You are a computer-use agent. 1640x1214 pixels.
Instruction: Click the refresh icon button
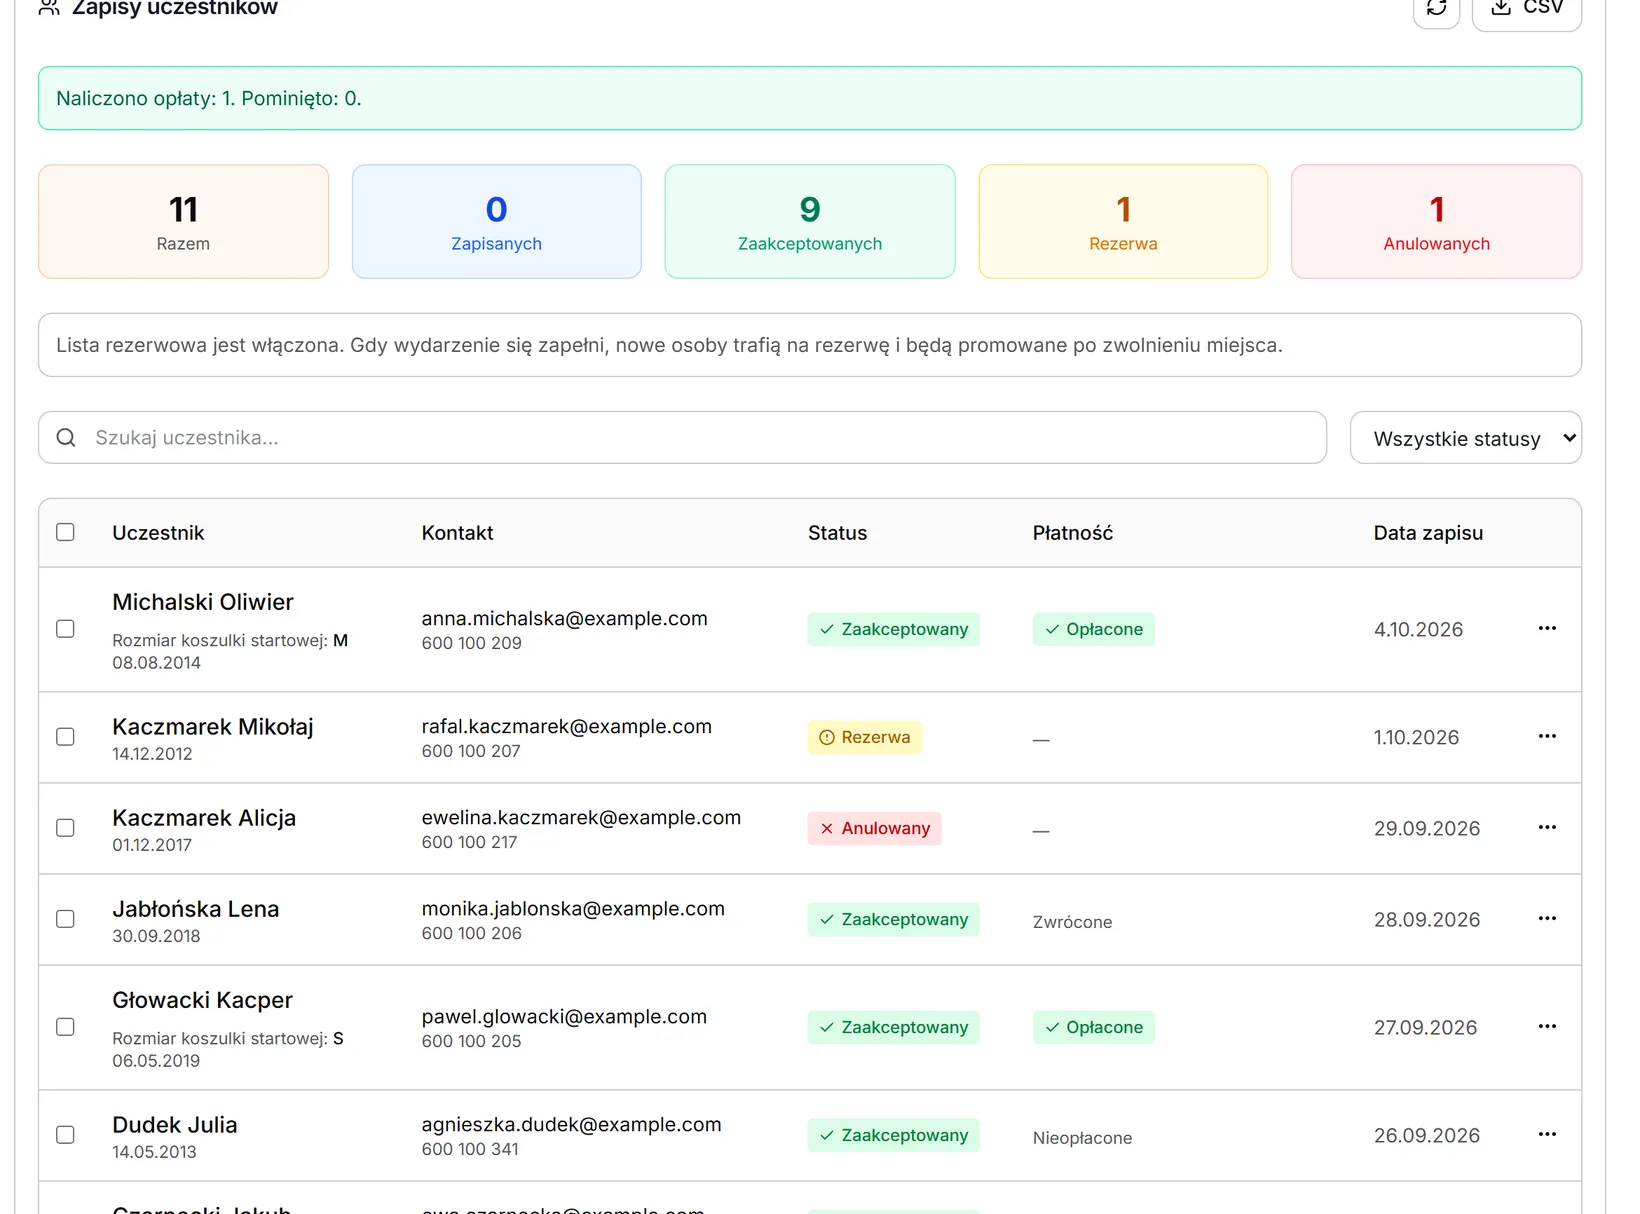click(x=1436, y=10)
